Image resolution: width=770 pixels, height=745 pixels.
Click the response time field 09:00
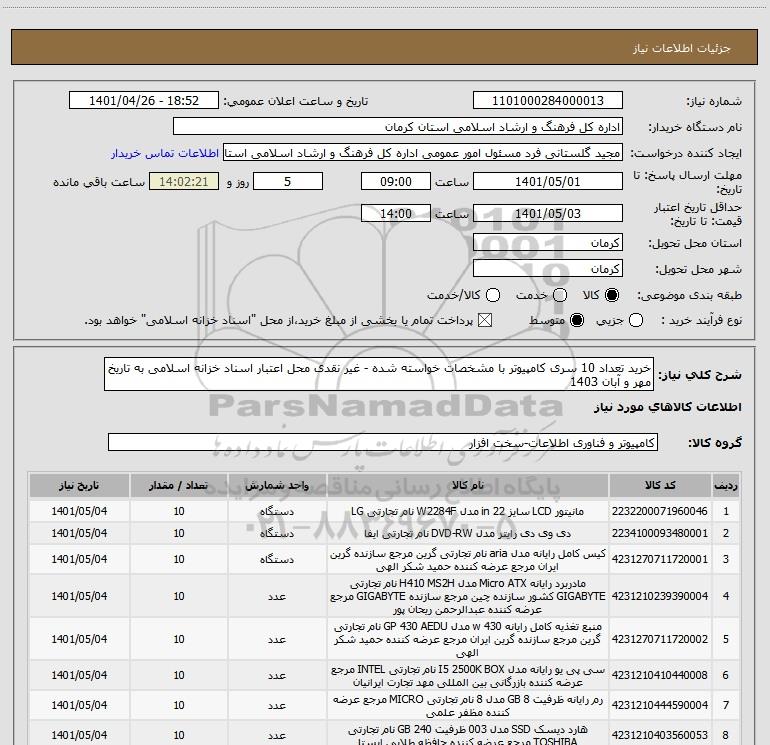click(396, 182)
